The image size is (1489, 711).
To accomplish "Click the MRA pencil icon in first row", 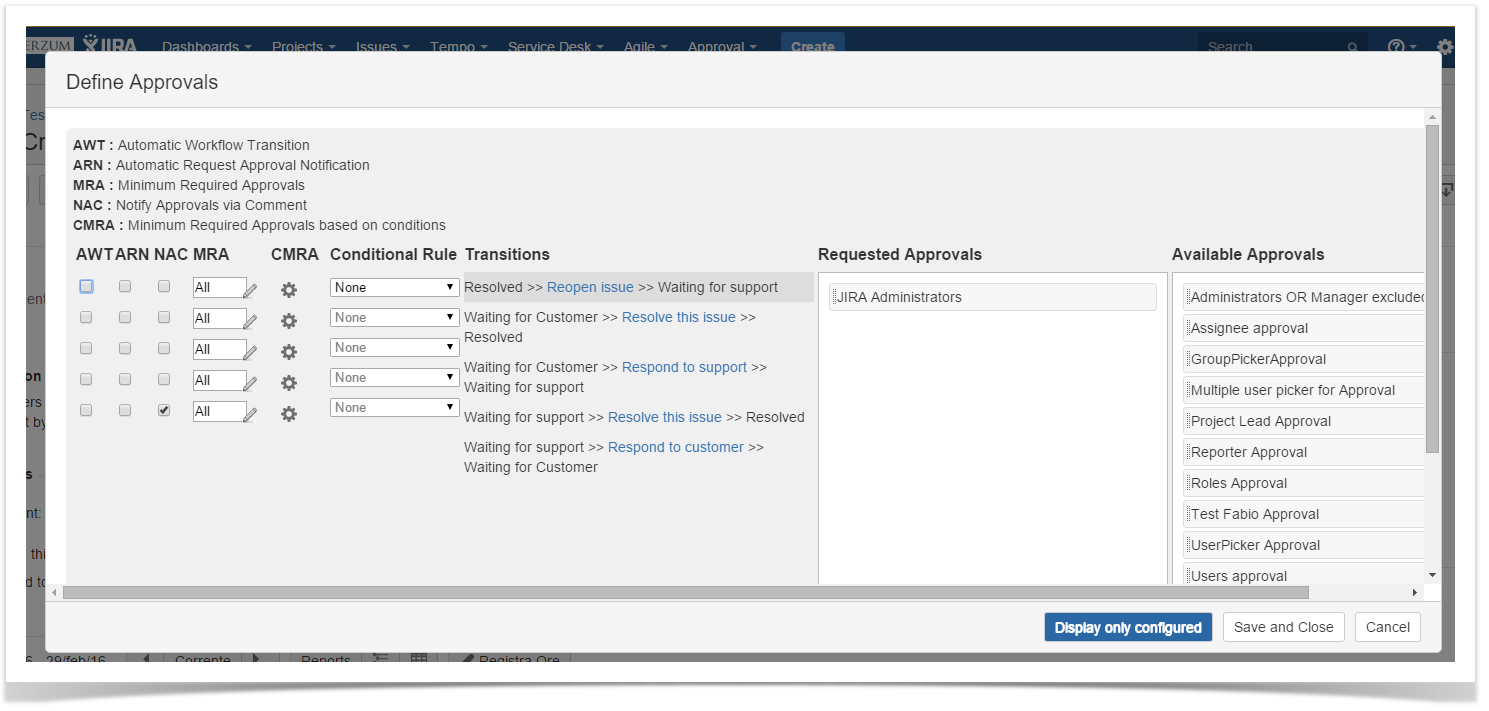I will [250, 290].
